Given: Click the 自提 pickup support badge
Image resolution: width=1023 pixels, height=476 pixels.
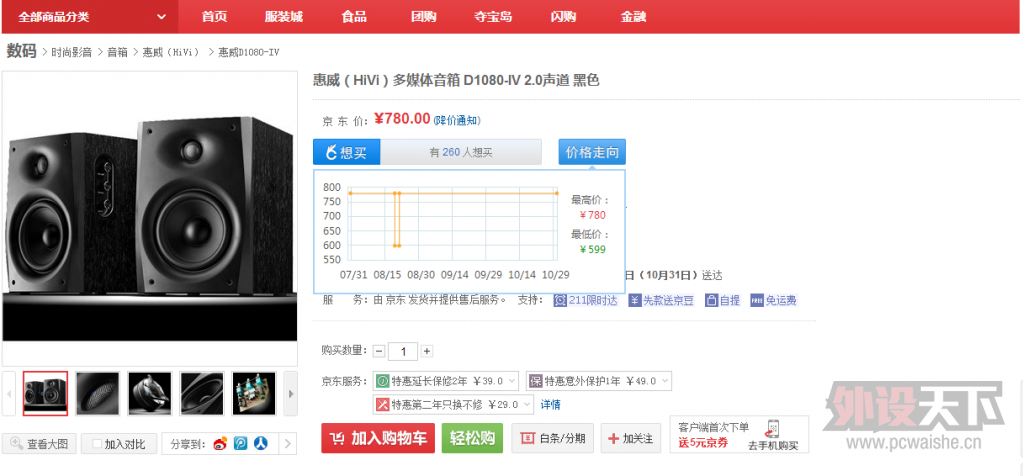Looking at the screenshot, I should click(x=722, y=301).
